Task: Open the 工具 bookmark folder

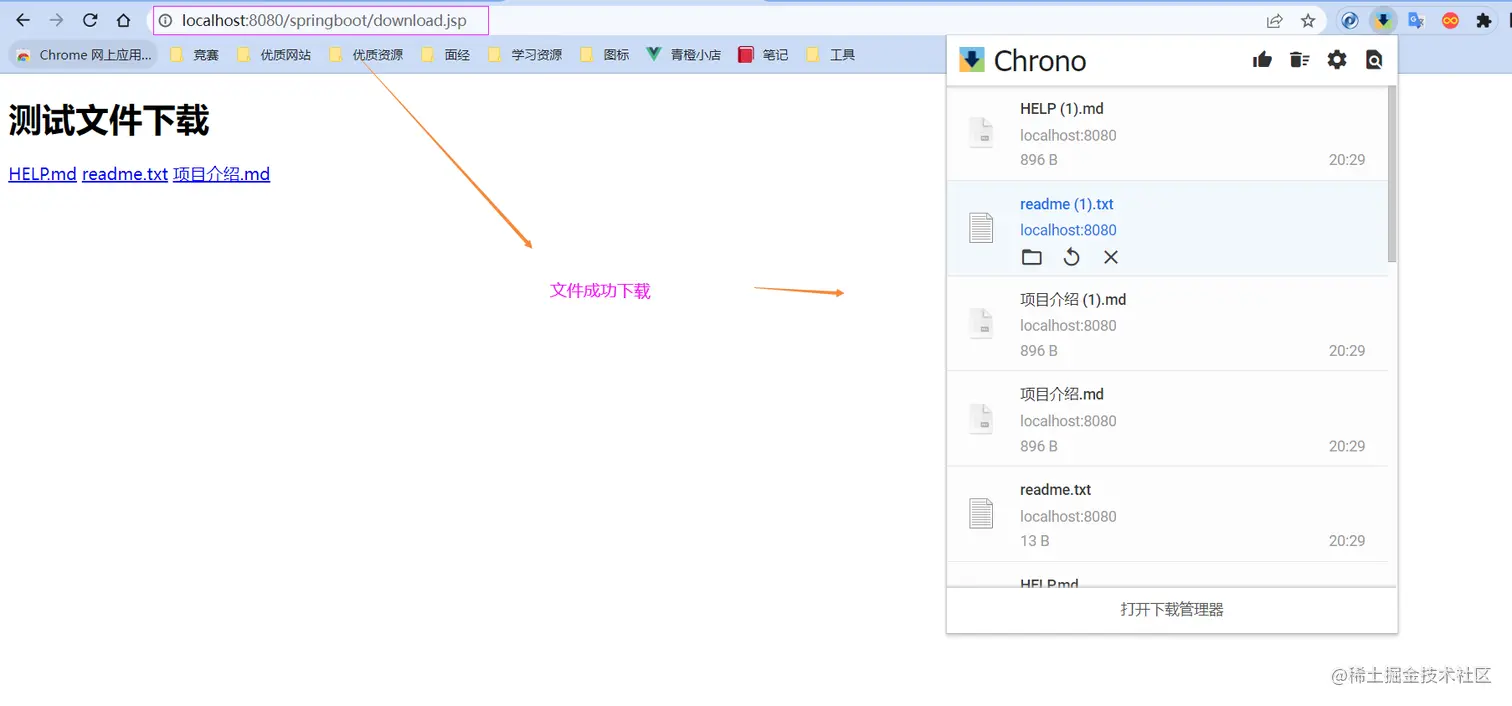Action: click(830, 55)
